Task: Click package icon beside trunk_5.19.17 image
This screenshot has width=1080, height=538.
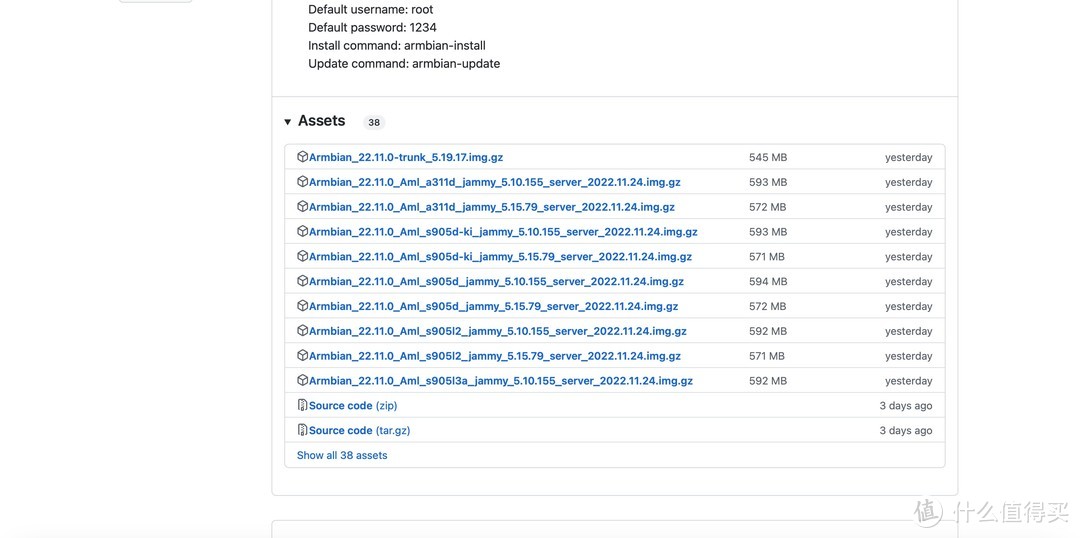Action: [x=302, y=157]
